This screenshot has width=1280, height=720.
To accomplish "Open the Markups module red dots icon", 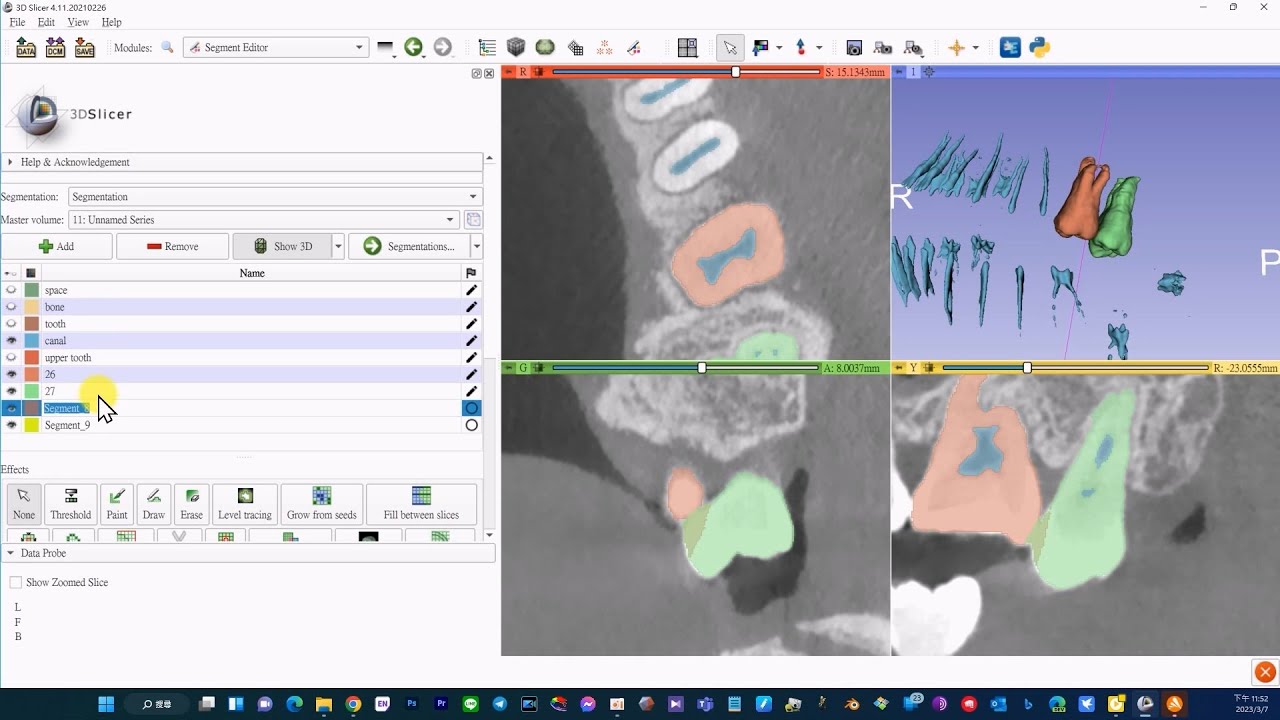I will coord(604,47).
